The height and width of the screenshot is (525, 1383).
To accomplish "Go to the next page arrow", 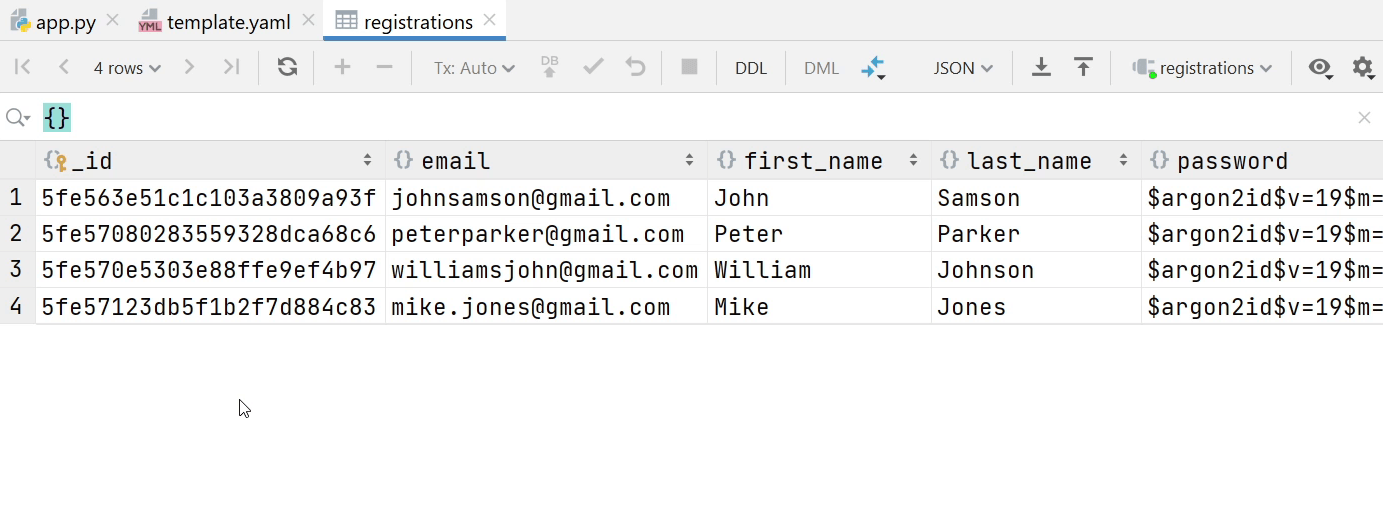I will tap(189, 67).
